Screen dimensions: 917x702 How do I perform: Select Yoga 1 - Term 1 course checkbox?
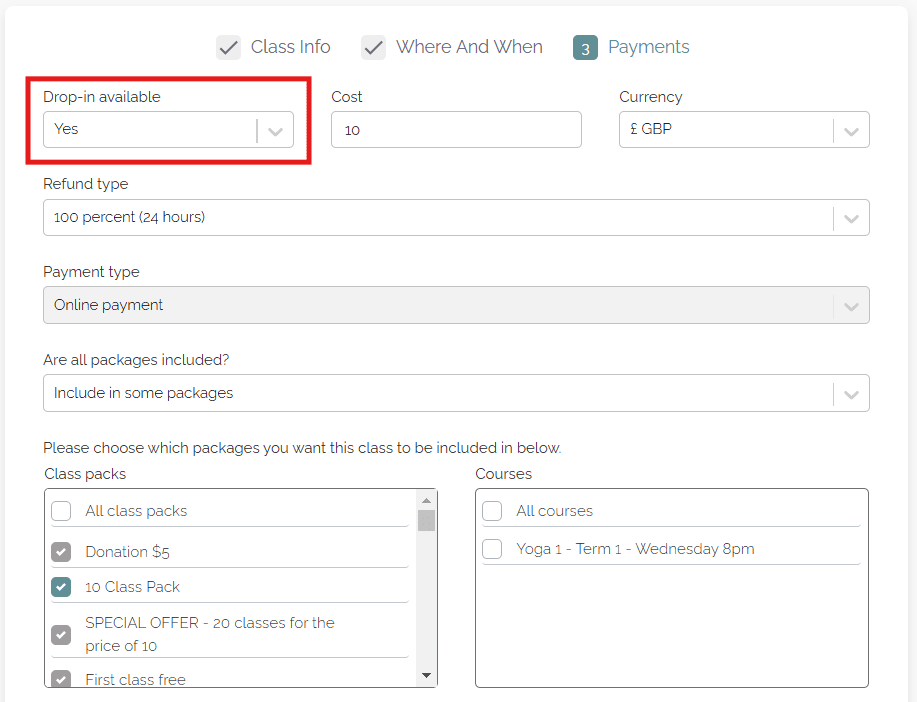[x=492, y=549]
